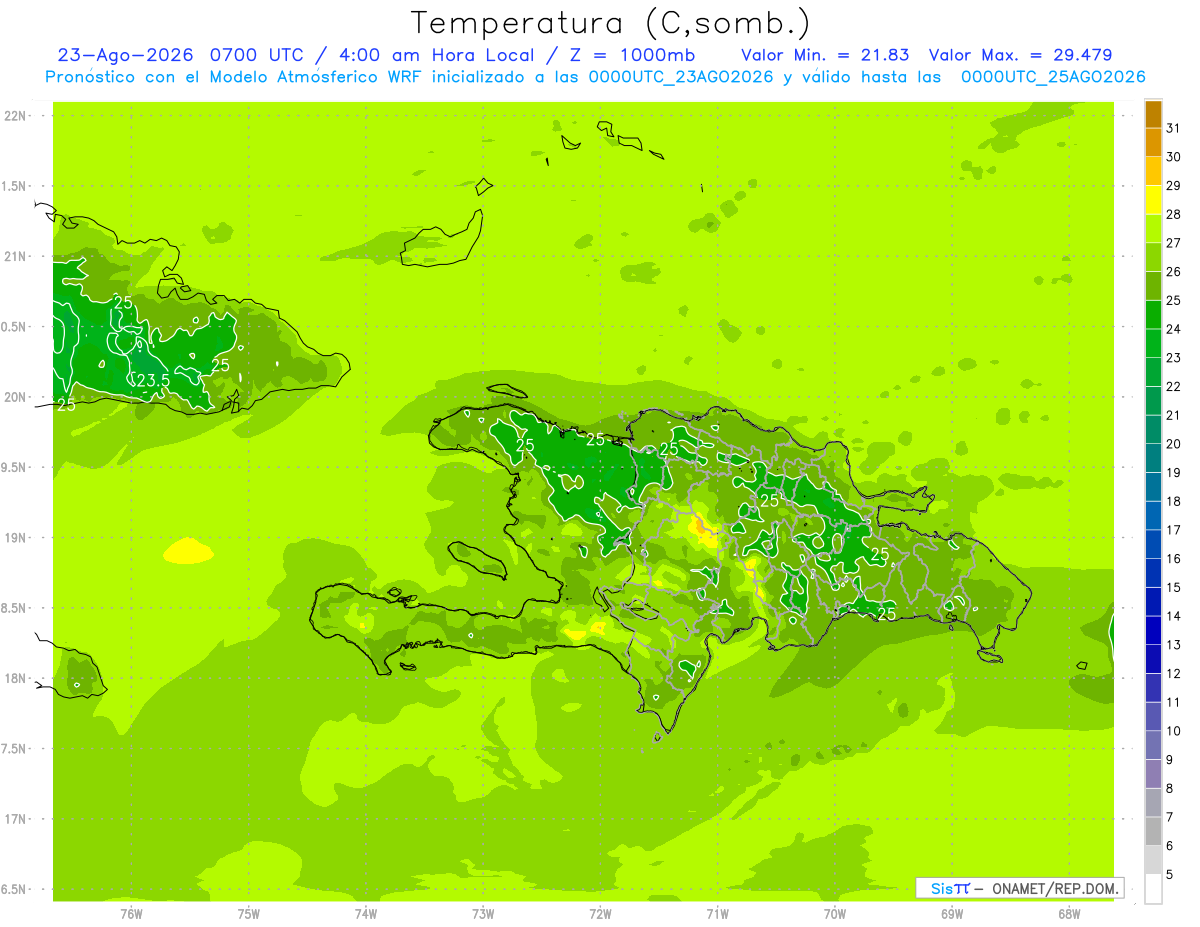Click the 'Valor Min. = 21.83' readout
This screenshot has width=1200, height=927.
[825, 55]
